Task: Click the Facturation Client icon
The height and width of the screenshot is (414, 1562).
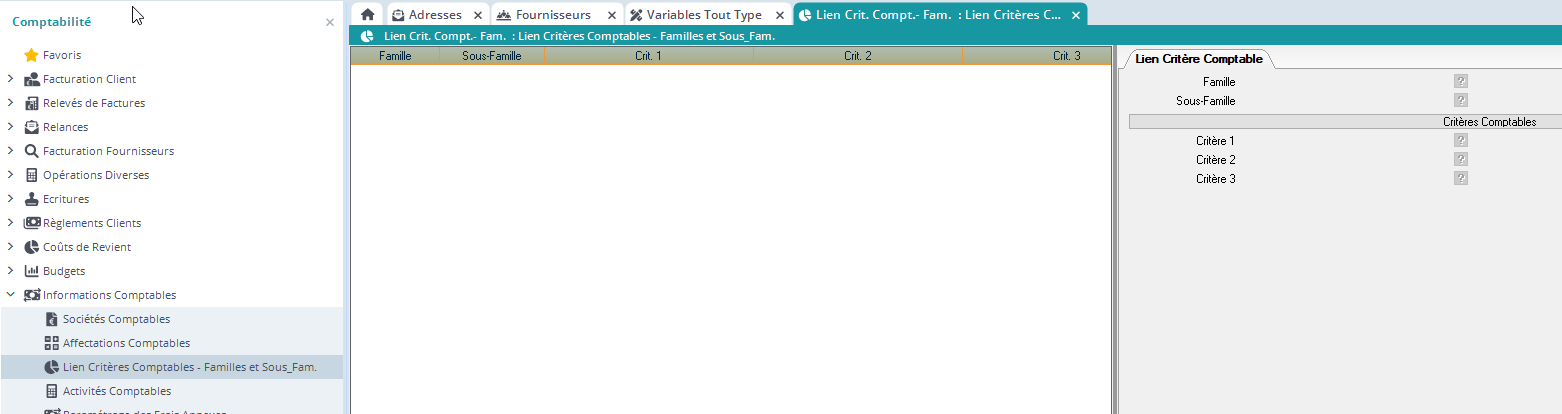Action: click(31, 79)
